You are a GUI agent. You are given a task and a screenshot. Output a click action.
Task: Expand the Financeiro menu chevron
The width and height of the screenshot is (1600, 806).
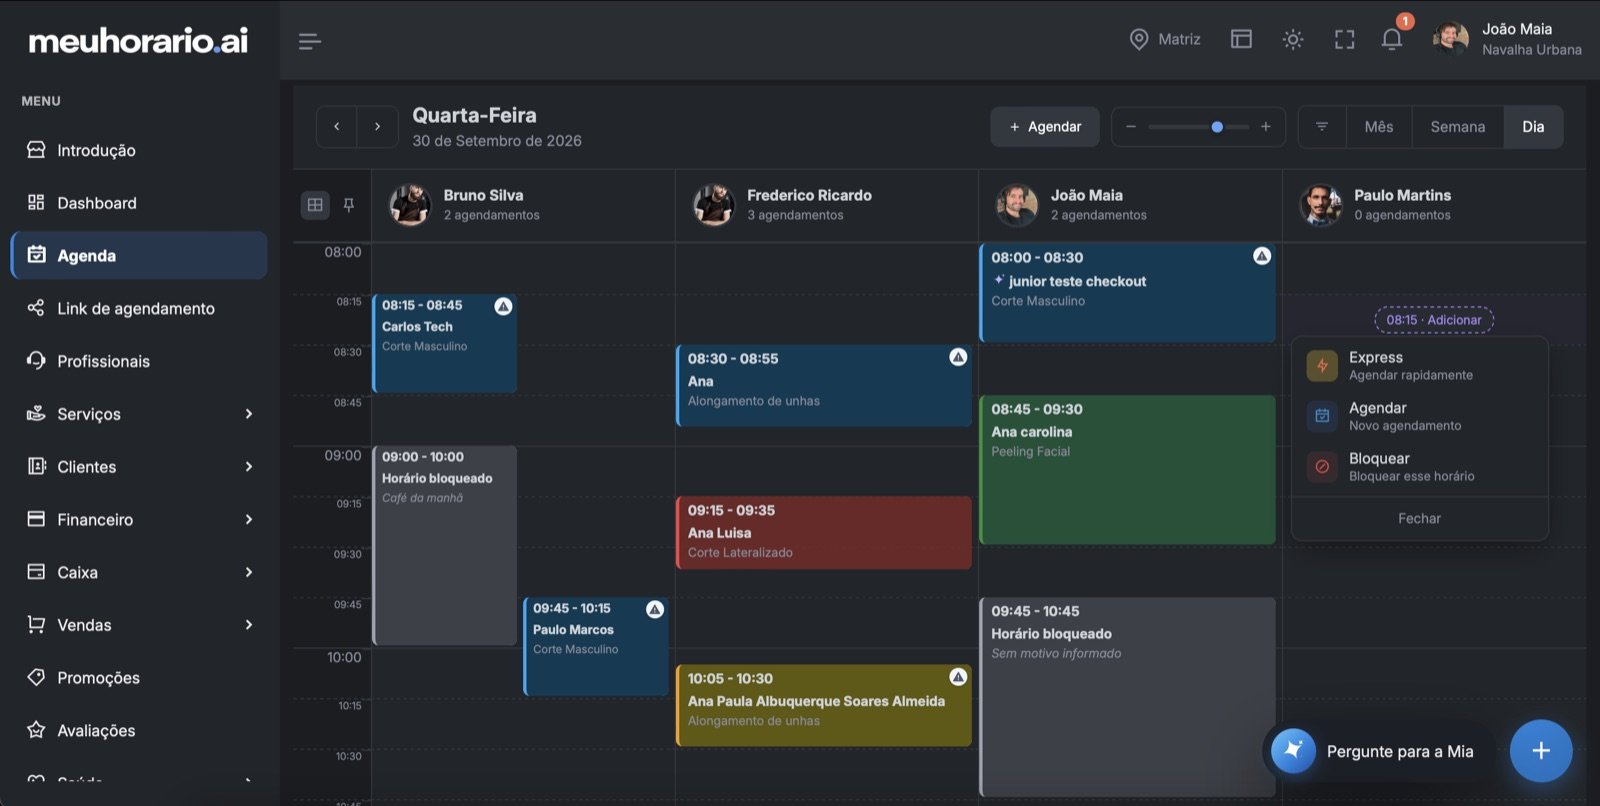click(249, 519)
